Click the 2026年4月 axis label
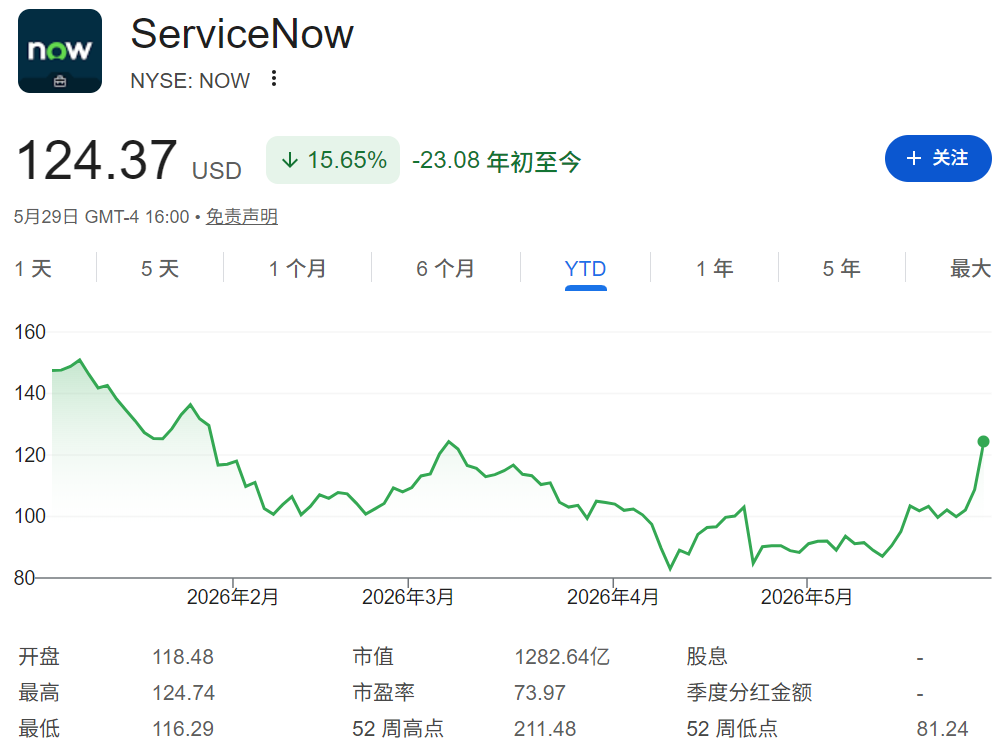This screenshot has width=1003, height=745. [x=613, y=597]
